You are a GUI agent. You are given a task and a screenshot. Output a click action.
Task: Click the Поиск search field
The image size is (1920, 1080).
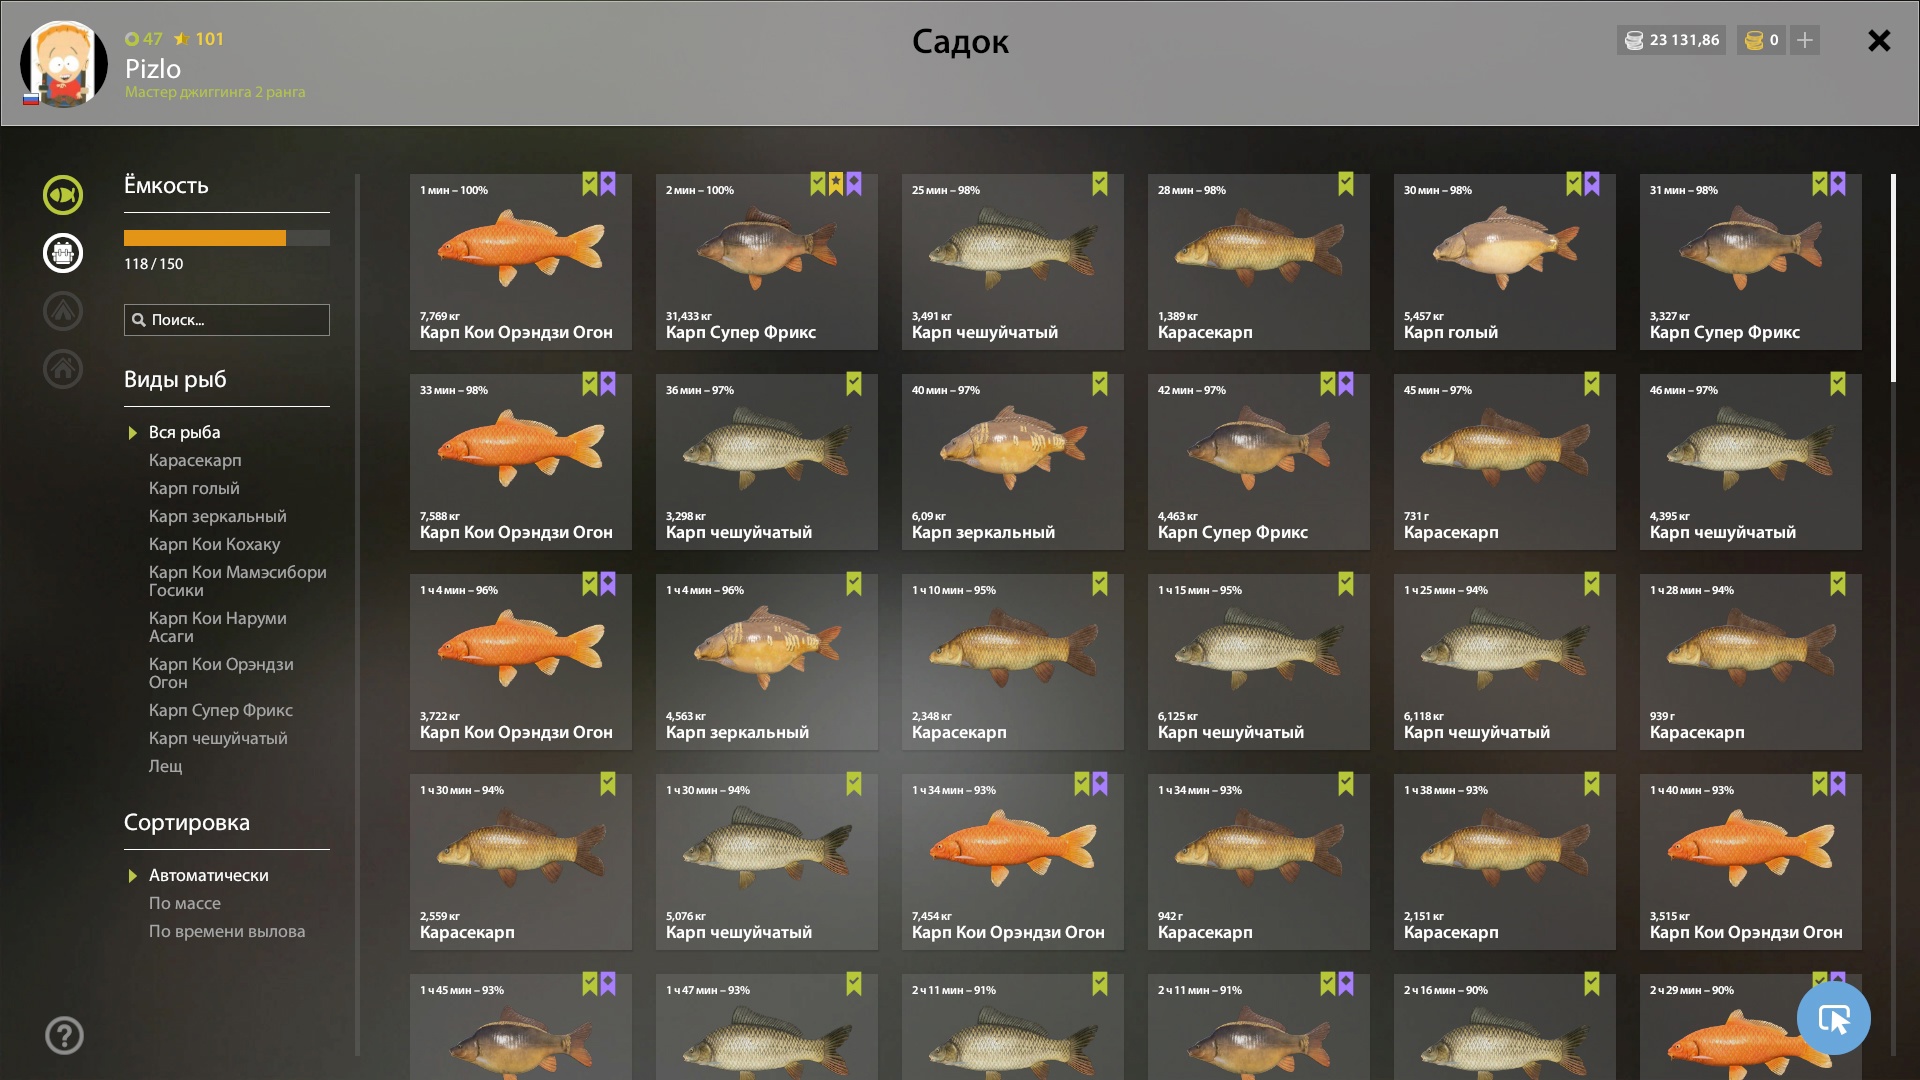click(227, 320)
